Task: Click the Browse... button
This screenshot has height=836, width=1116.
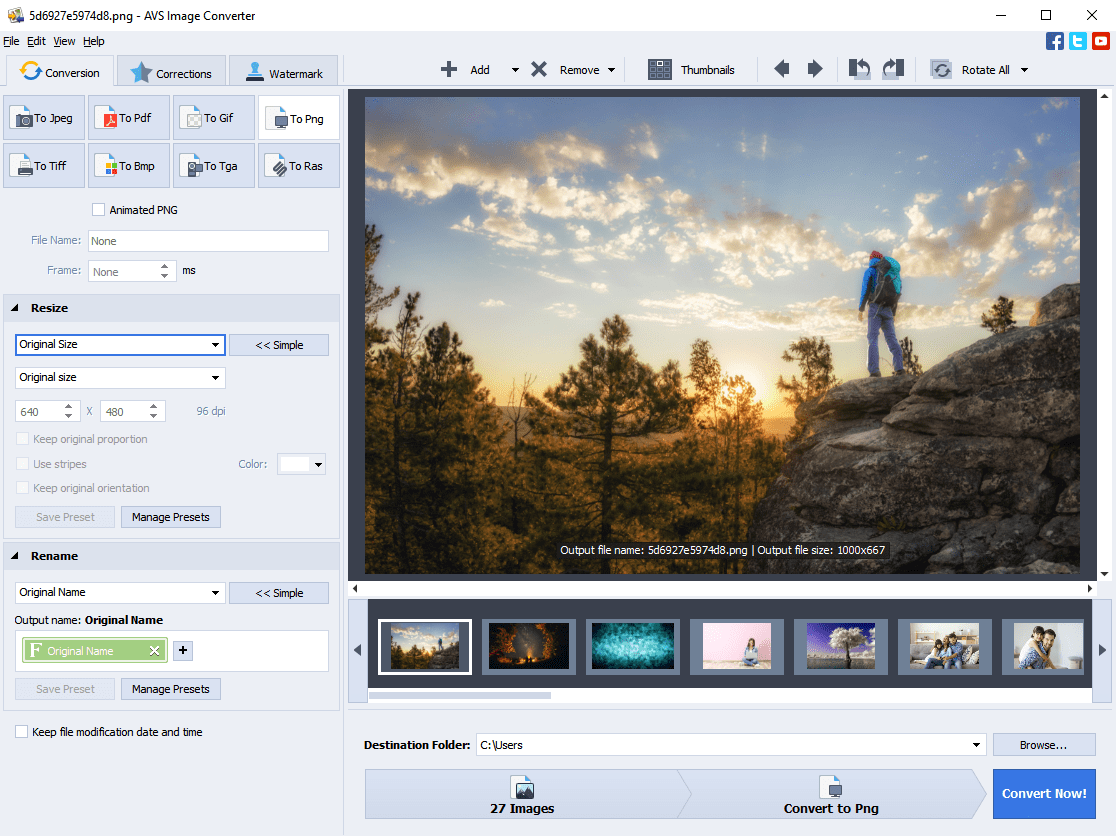Action: click(1043, 745)
